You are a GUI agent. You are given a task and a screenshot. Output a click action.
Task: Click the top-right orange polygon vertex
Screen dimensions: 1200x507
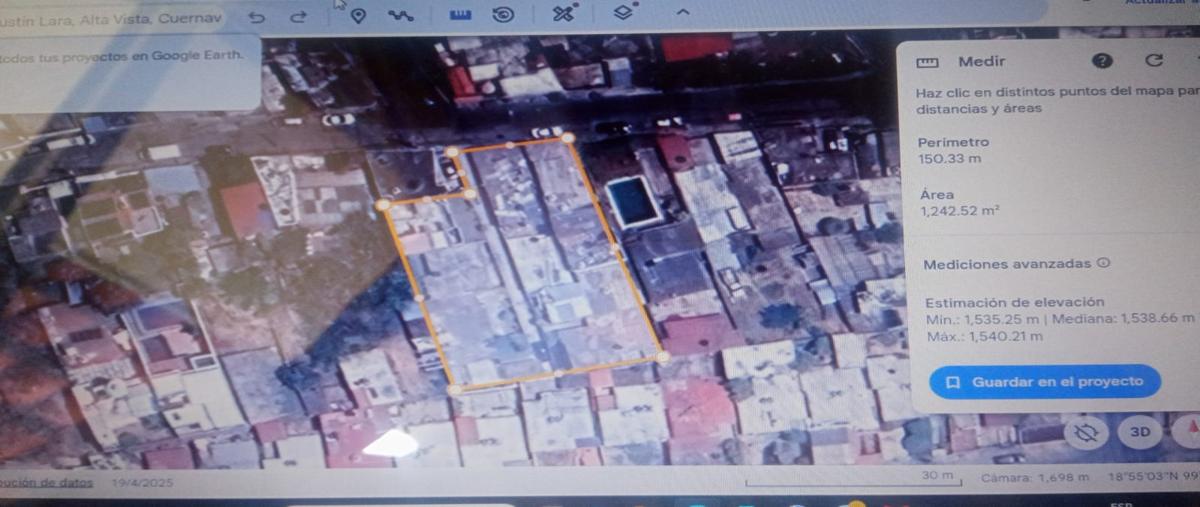click(x=568, y=138)
